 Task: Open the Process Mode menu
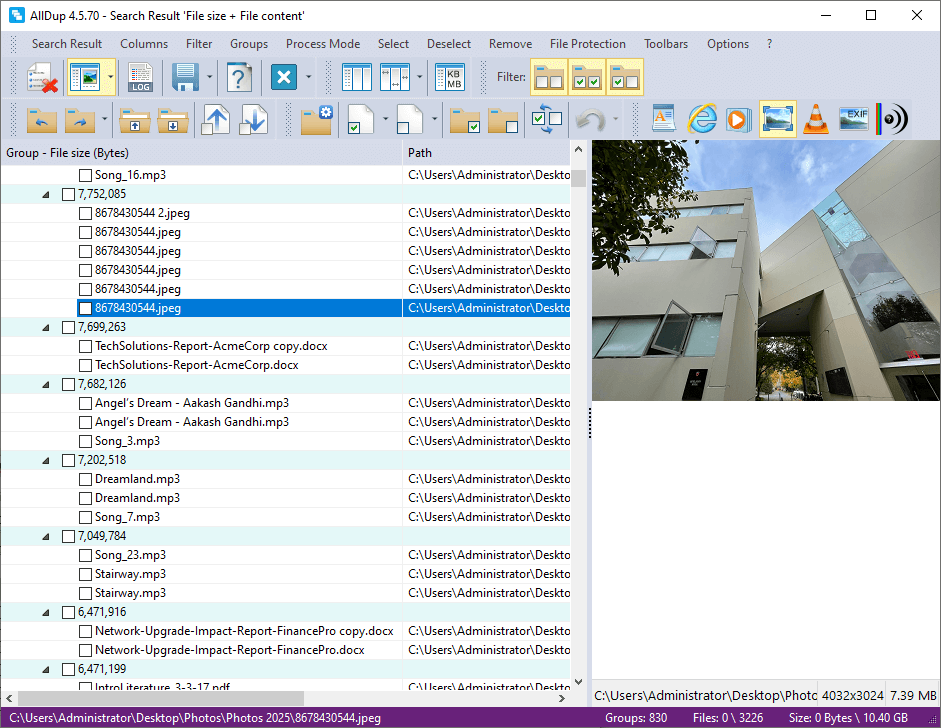pyautogui.click(x=322, y=44)
